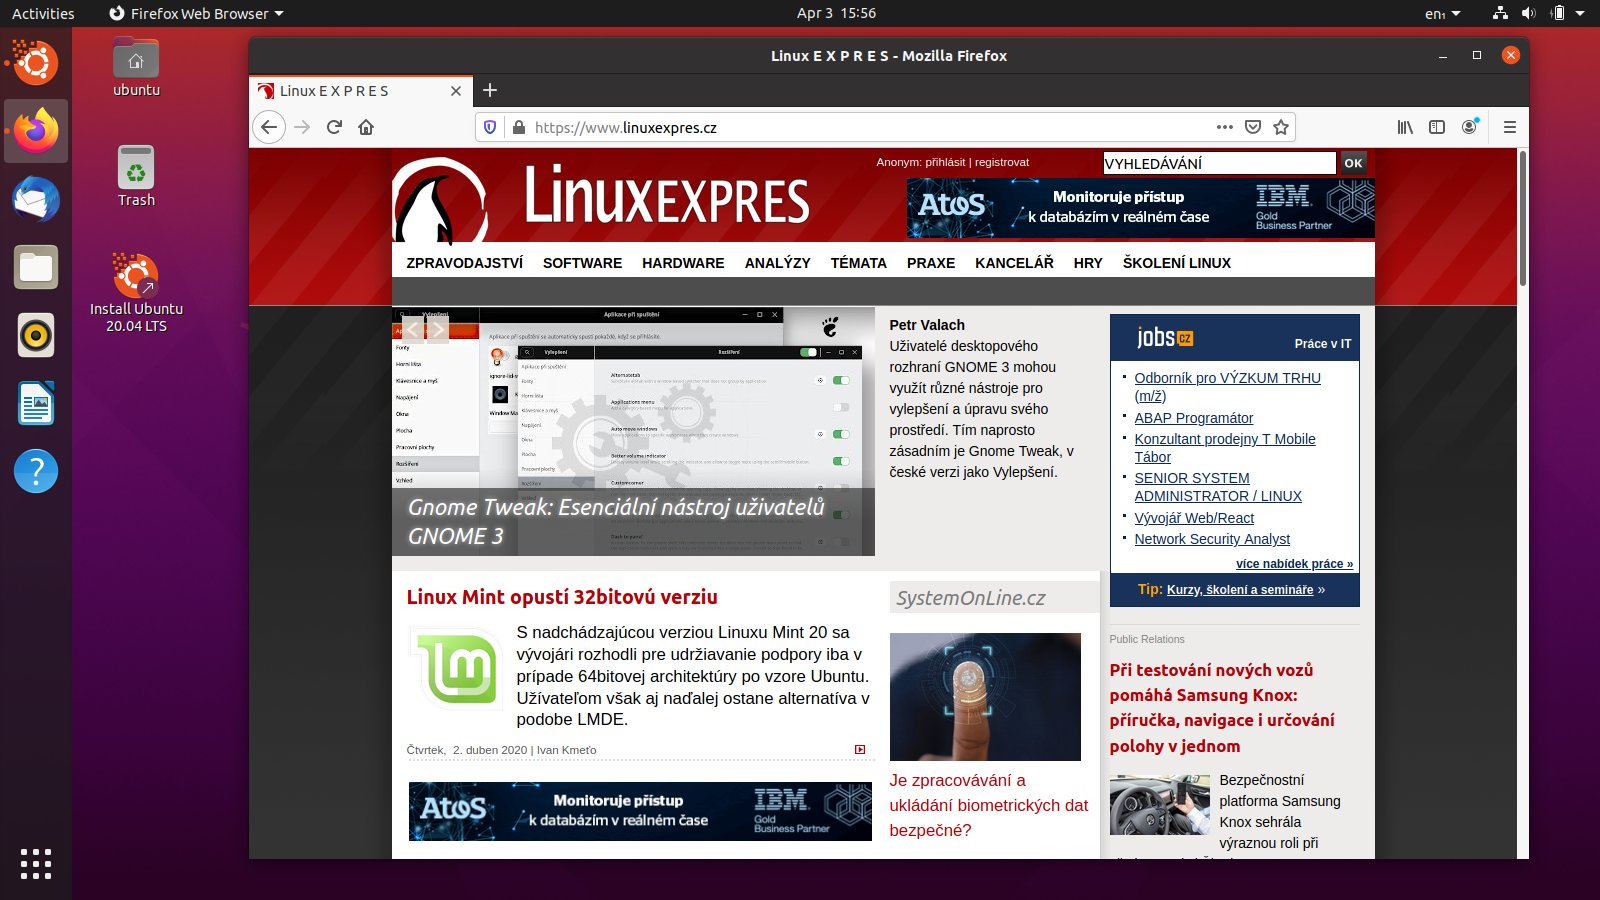1600x900 pixels.
Task: Open the TÉMATA menu section
Action: click(x=858, y=263)
